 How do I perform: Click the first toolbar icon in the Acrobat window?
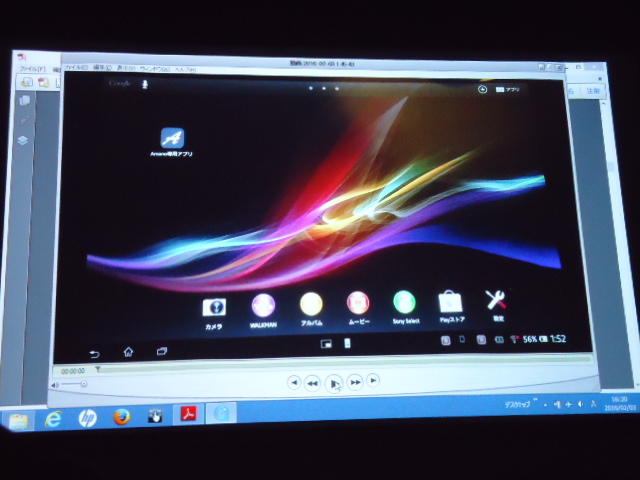point(27,82)
